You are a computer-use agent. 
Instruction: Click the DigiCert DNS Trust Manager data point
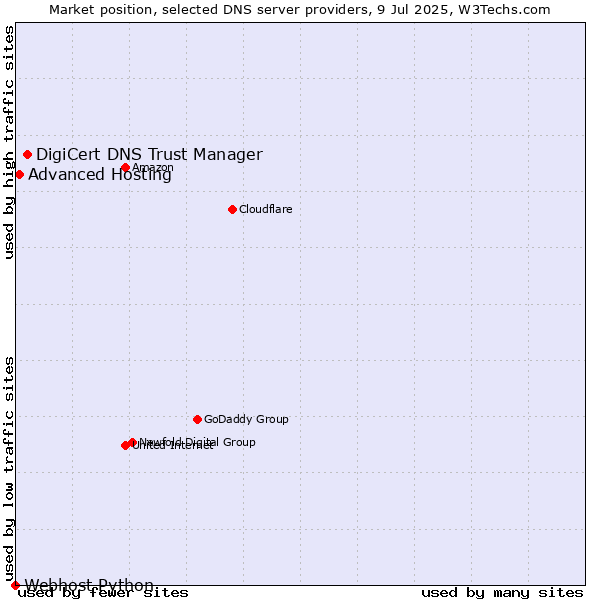(28, 155)
